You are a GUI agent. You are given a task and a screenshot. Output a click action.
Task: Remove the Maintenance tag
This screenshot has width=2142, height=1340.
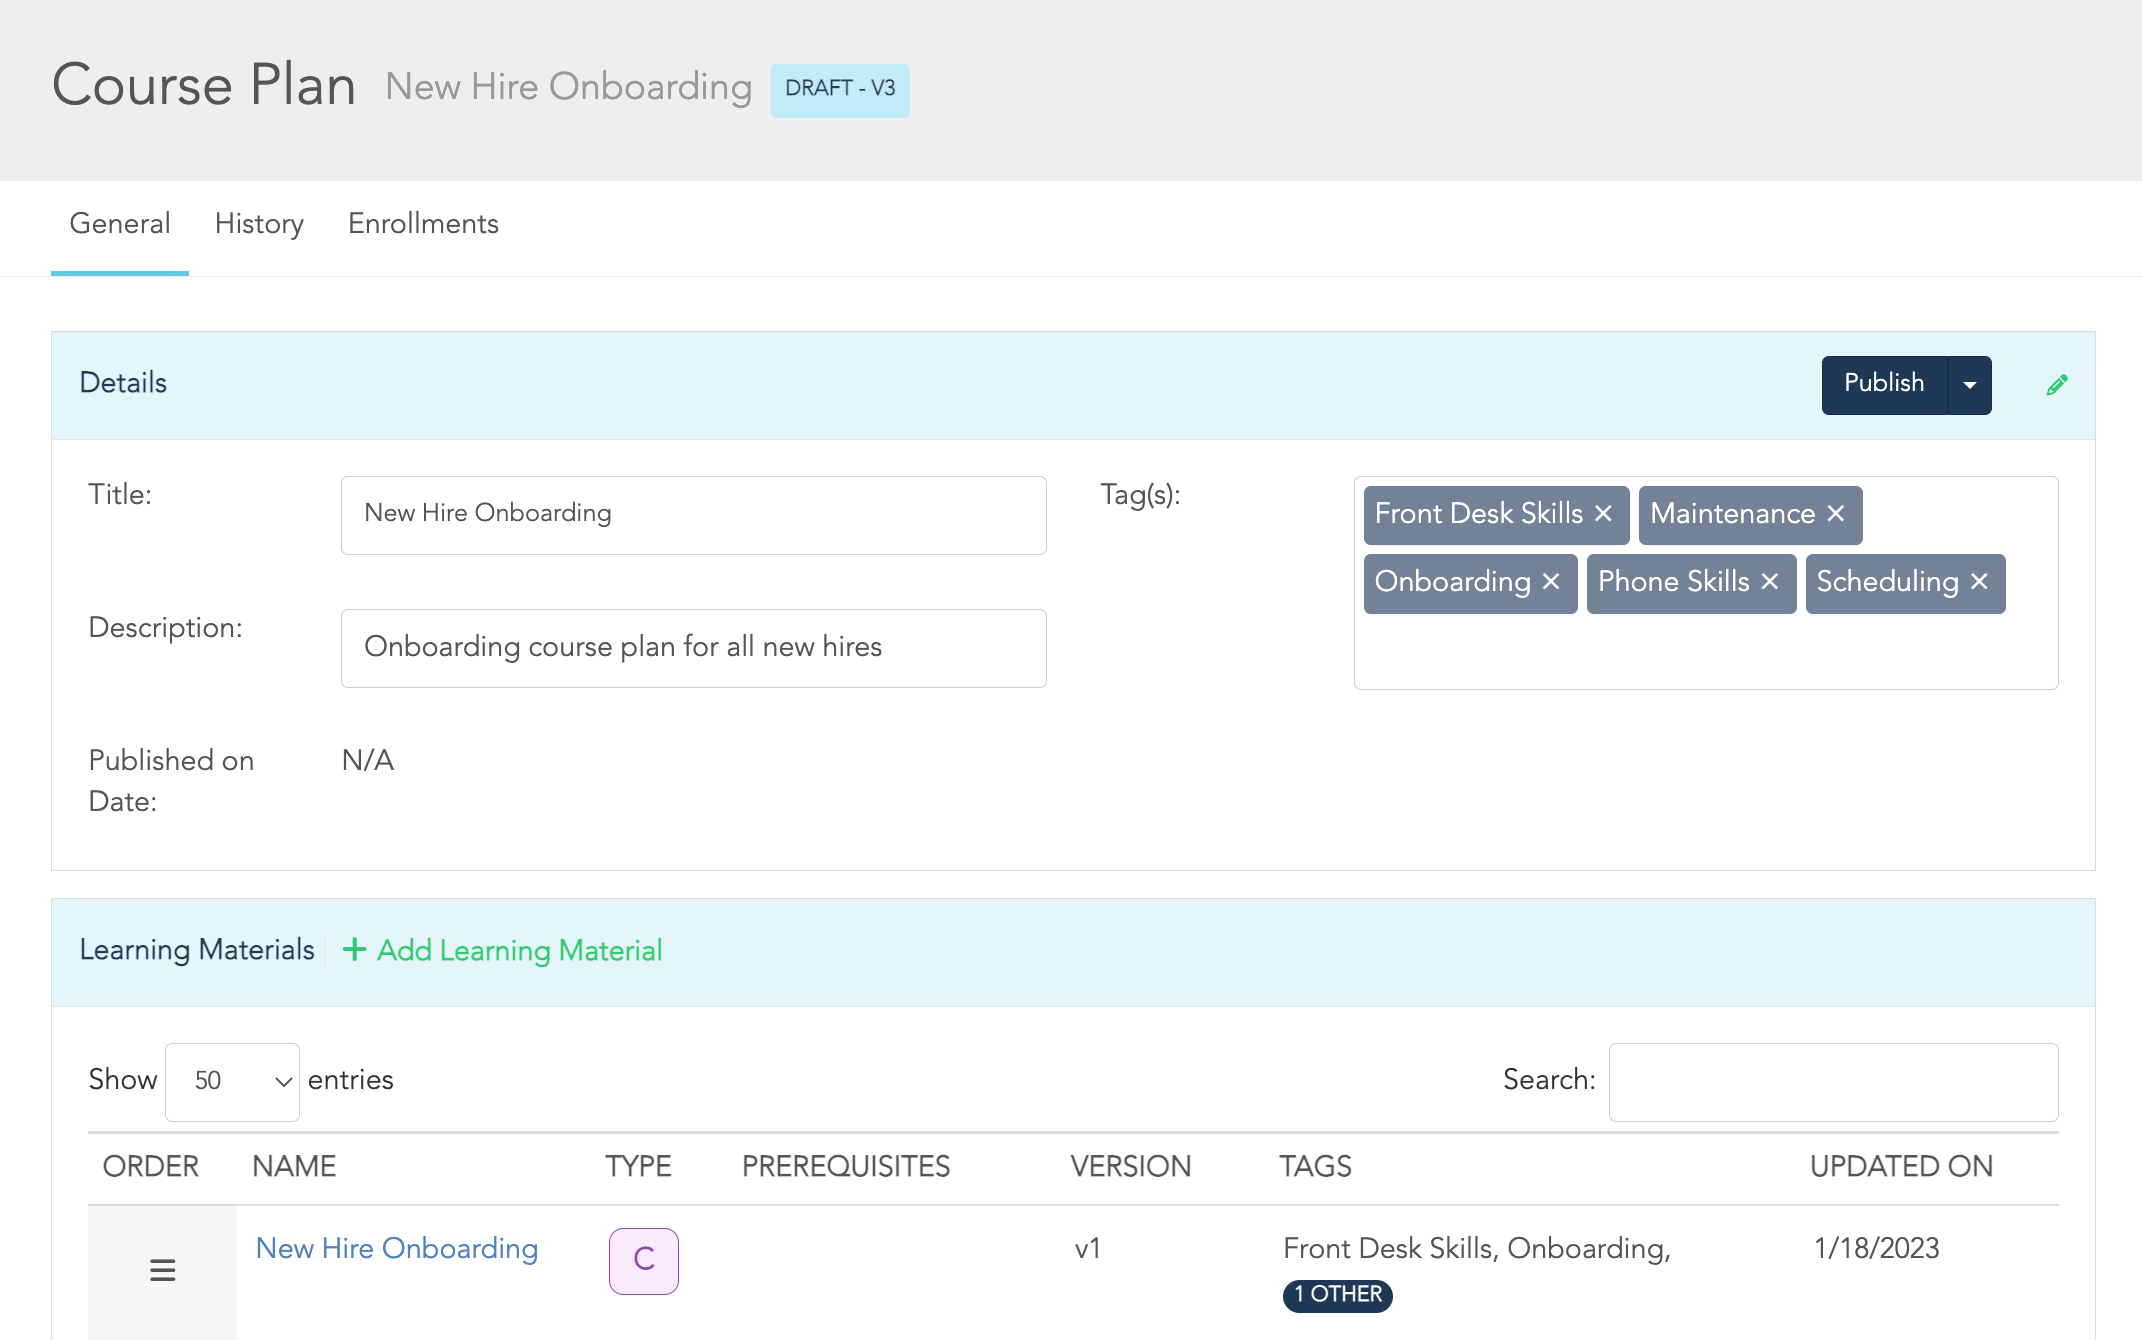pyautogui.click(x=1836, y=514)
